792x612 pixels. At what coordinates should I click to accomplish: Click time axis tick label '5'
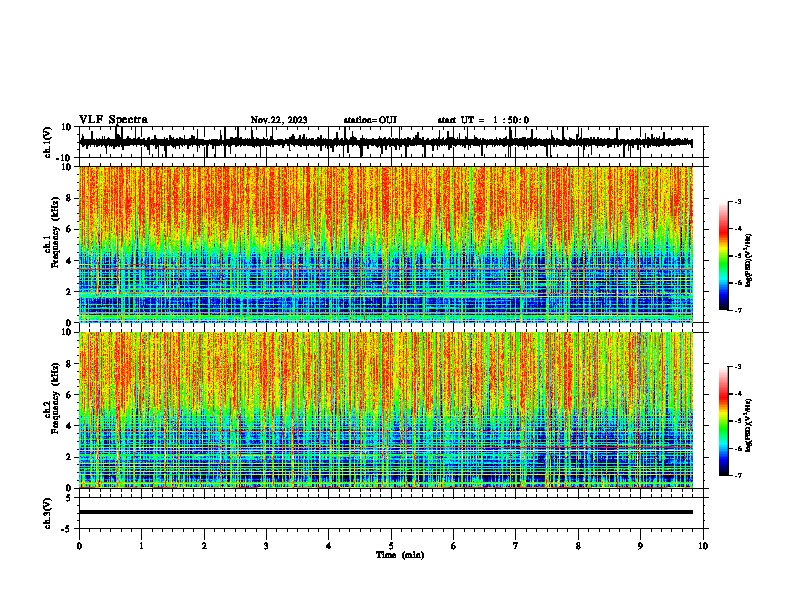pyautogui.click(x=391, y=546)
